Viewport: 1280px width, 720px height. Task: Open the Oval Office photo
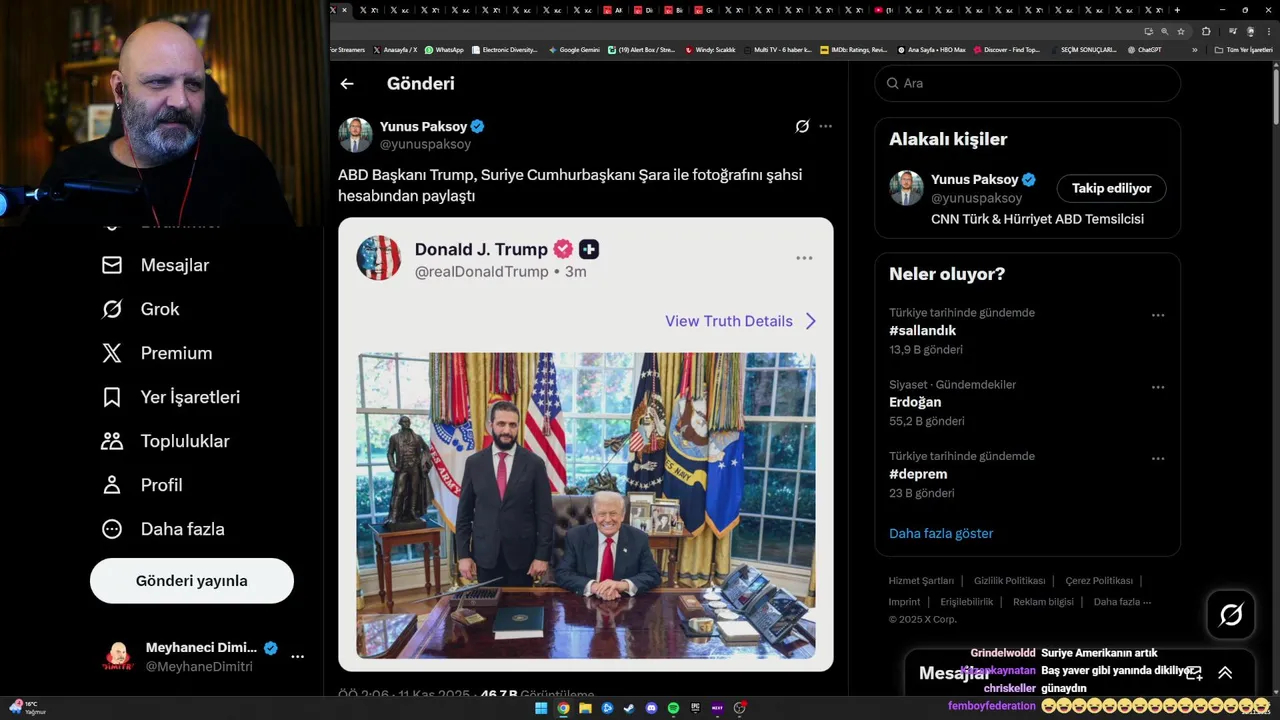(586, 505)
